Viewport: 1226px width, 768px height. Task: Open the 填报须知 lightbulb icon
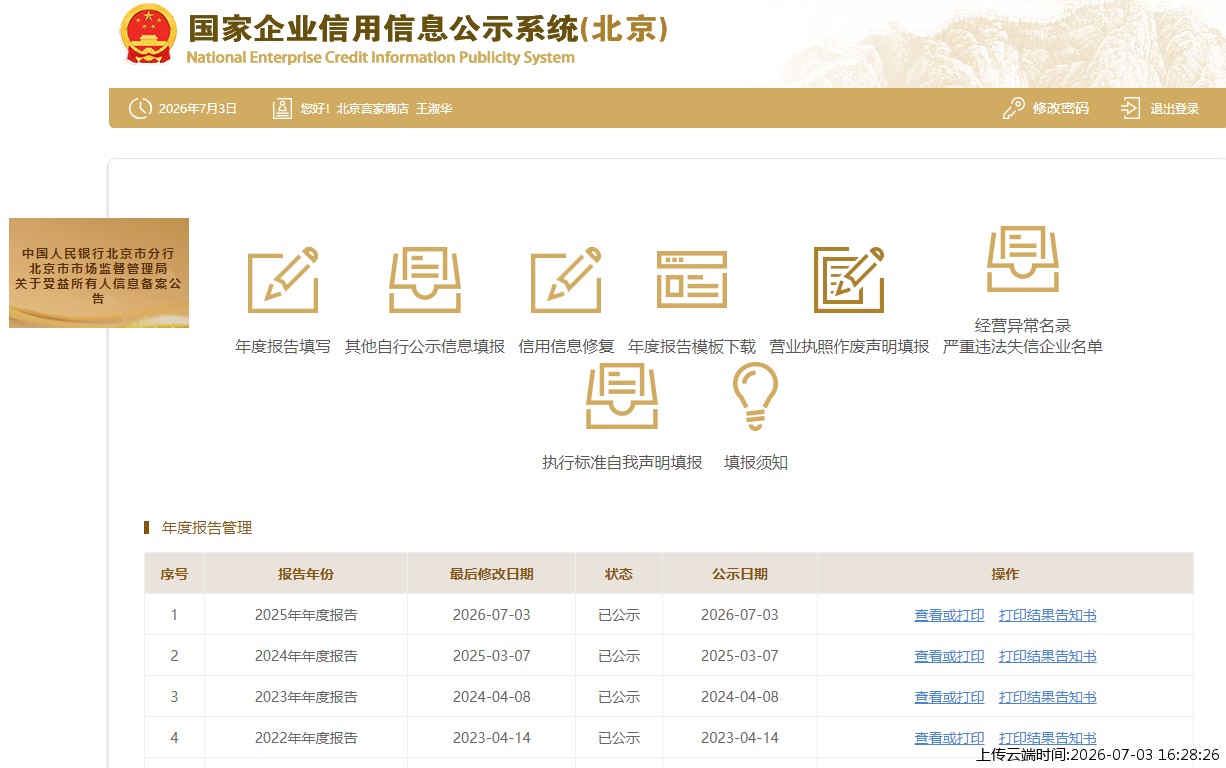[x=755, y=396]
